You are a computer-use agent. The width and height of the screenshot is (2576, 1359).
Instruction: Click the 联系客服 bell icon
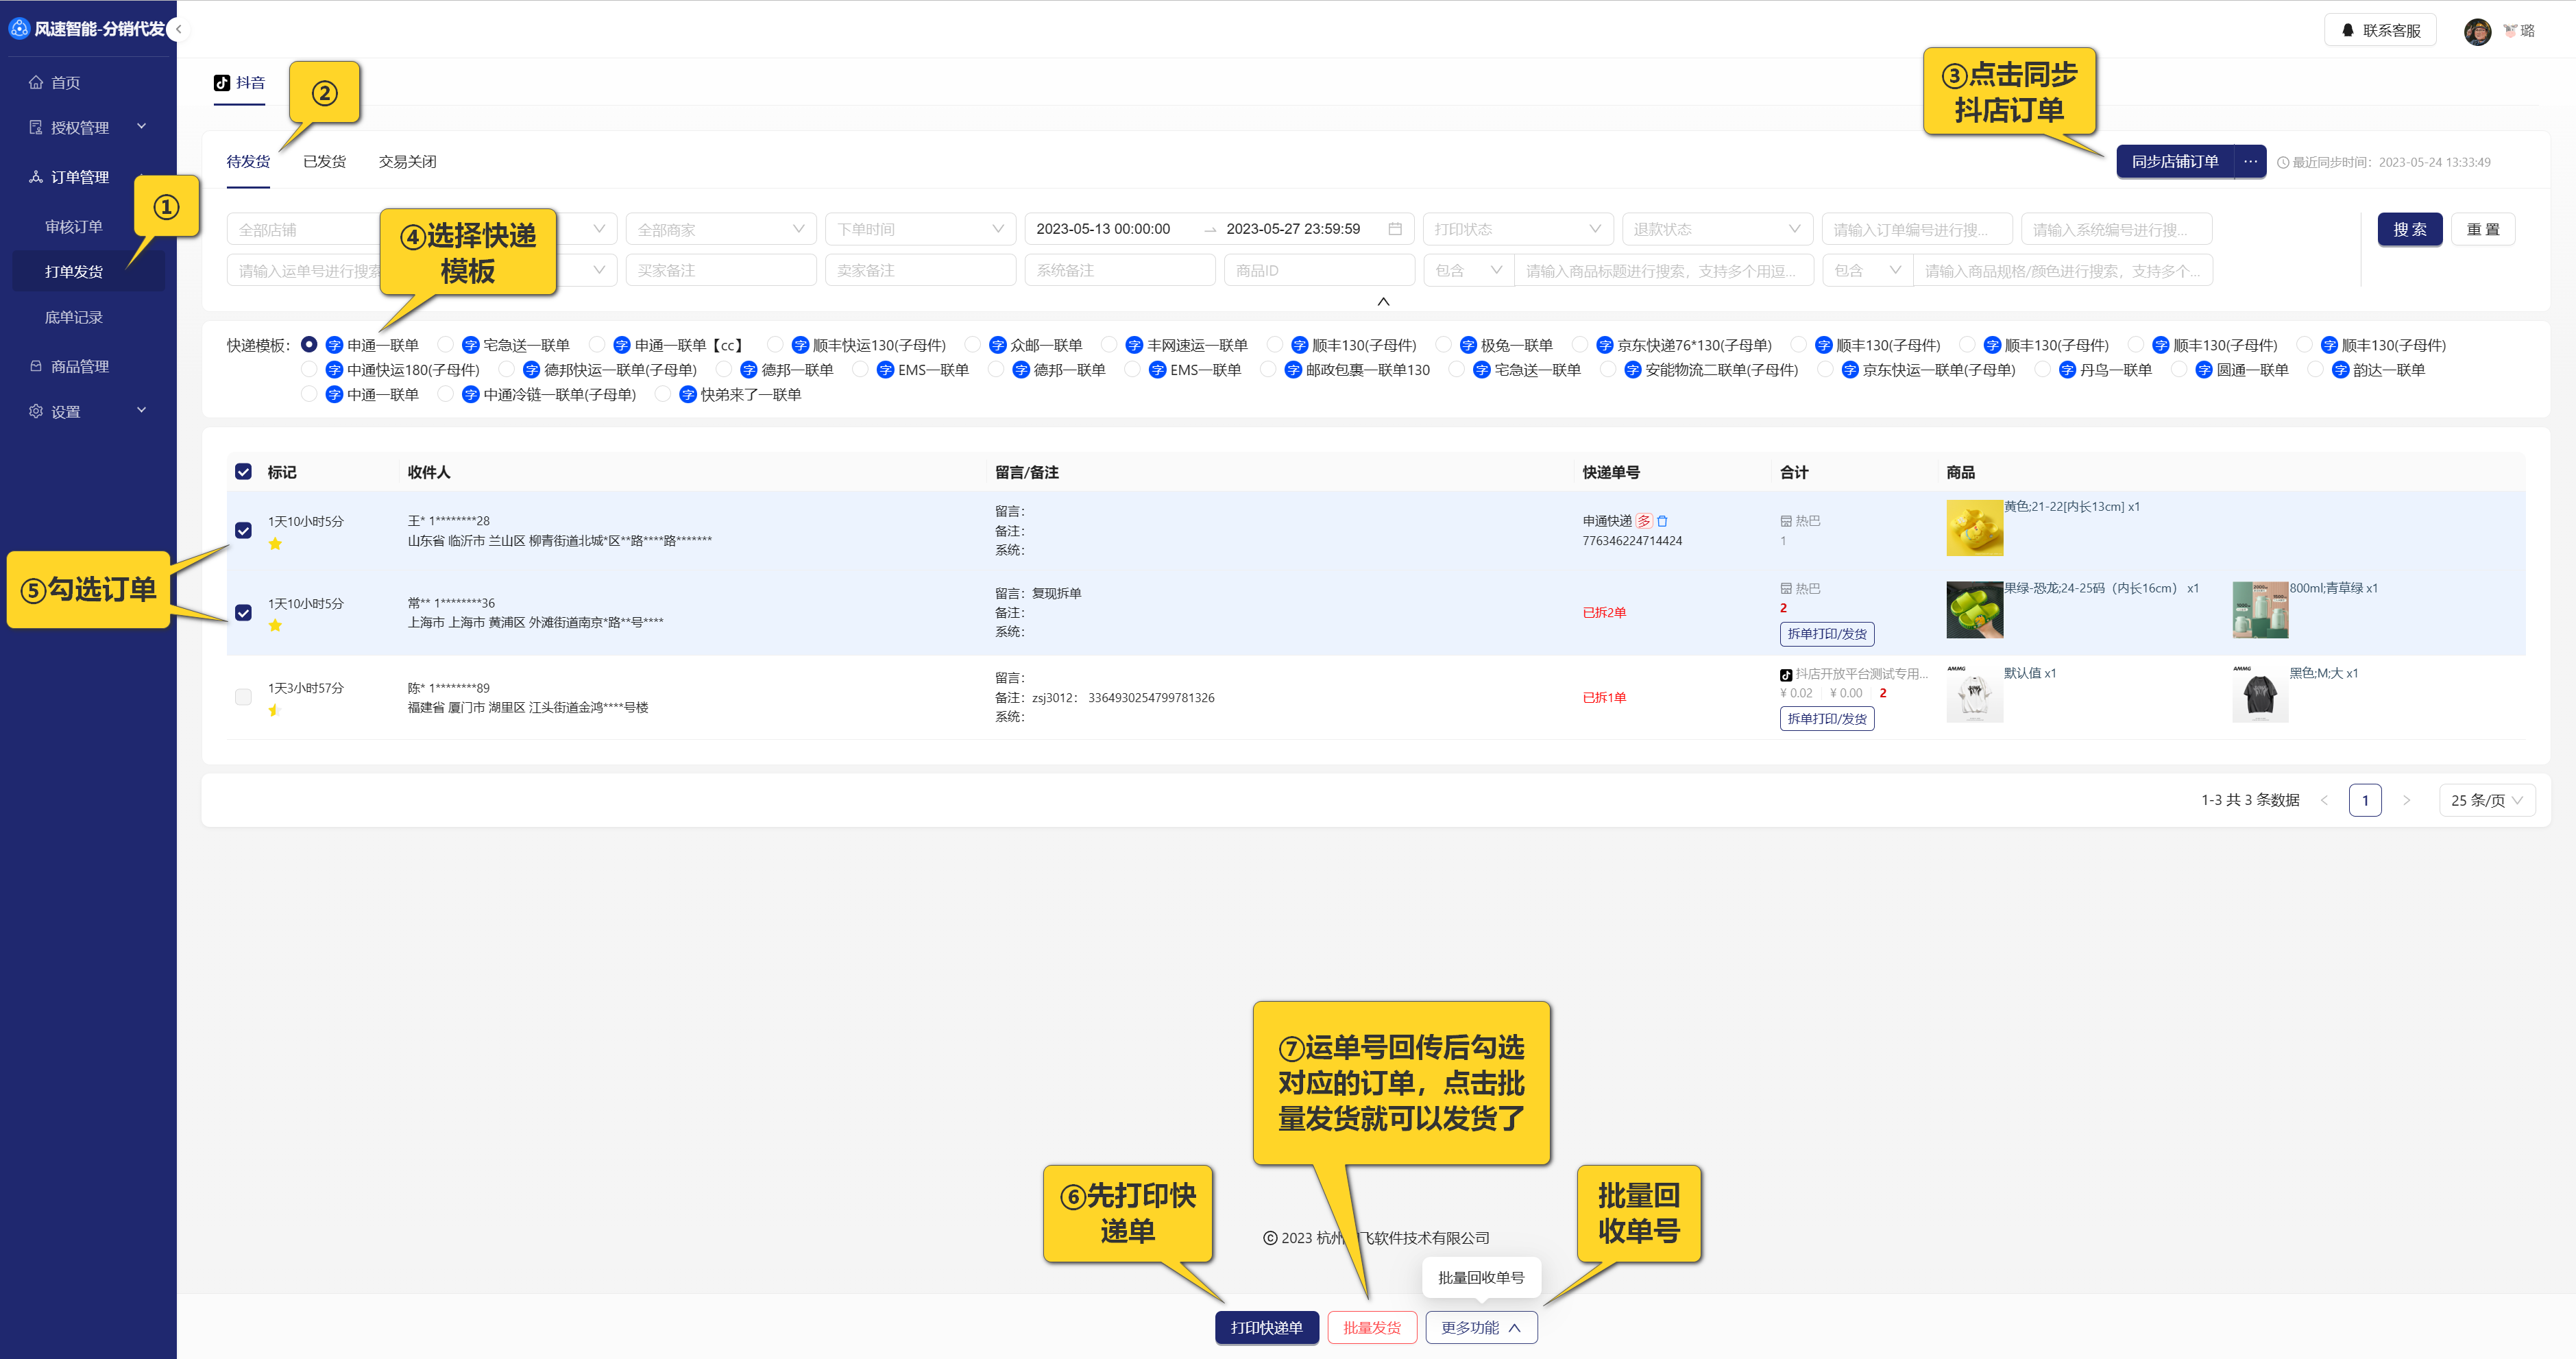click(x=2347, y=30)
